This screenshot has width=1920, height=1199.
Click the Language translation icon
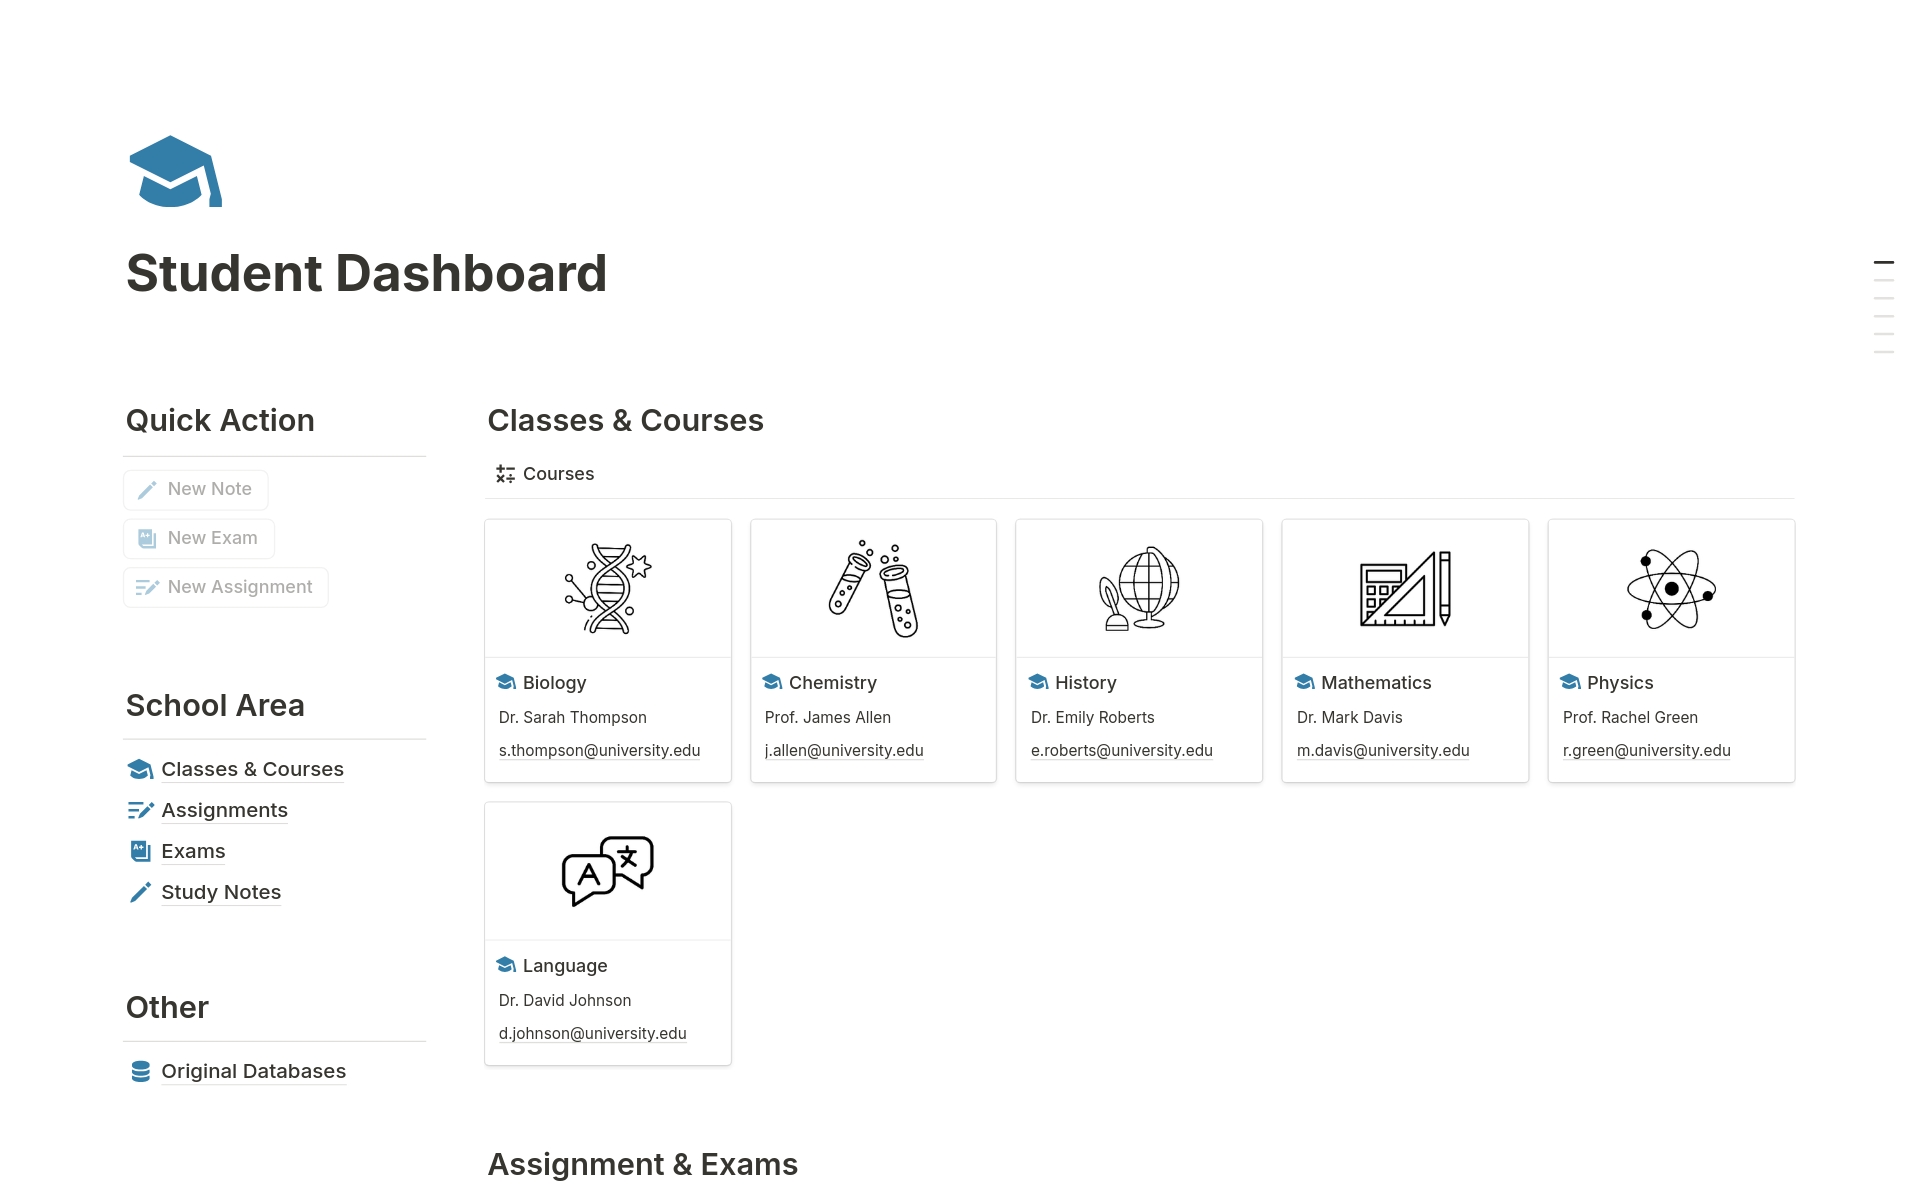[x=606, y=870]
